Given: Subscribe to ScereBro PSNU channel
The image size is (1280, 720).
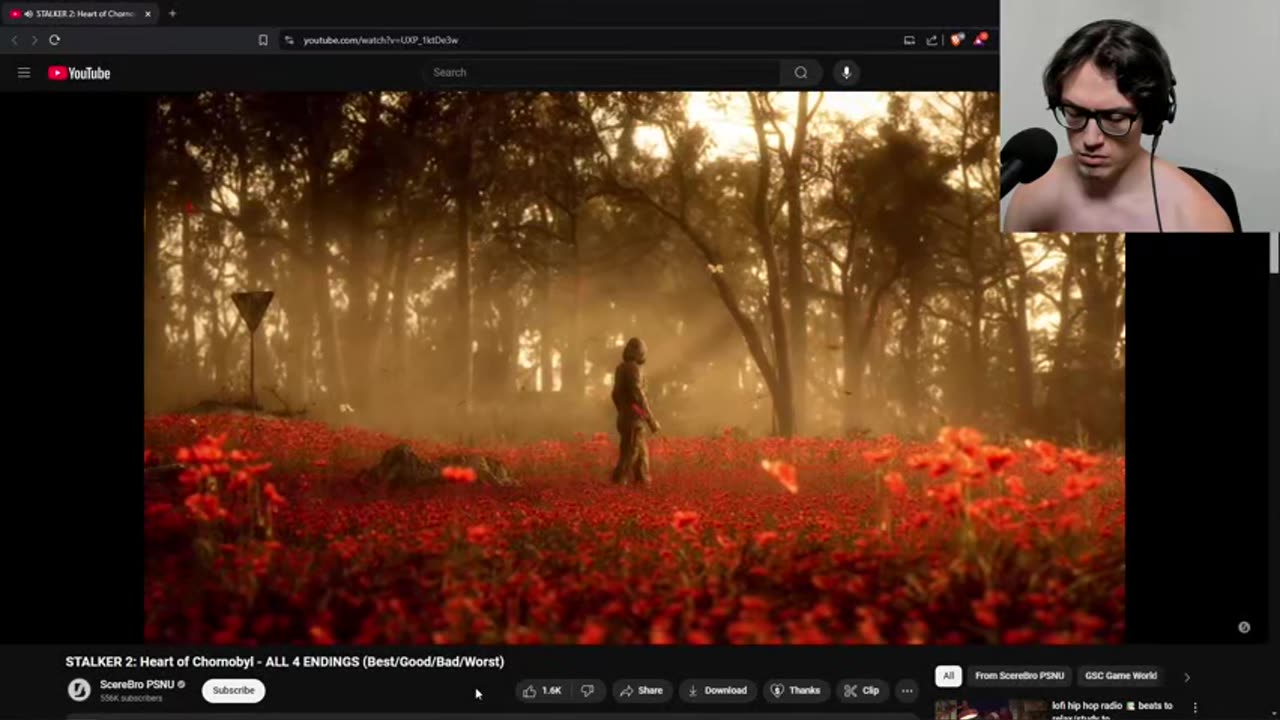Looking at the screenshot, I should tap(233, 690).
